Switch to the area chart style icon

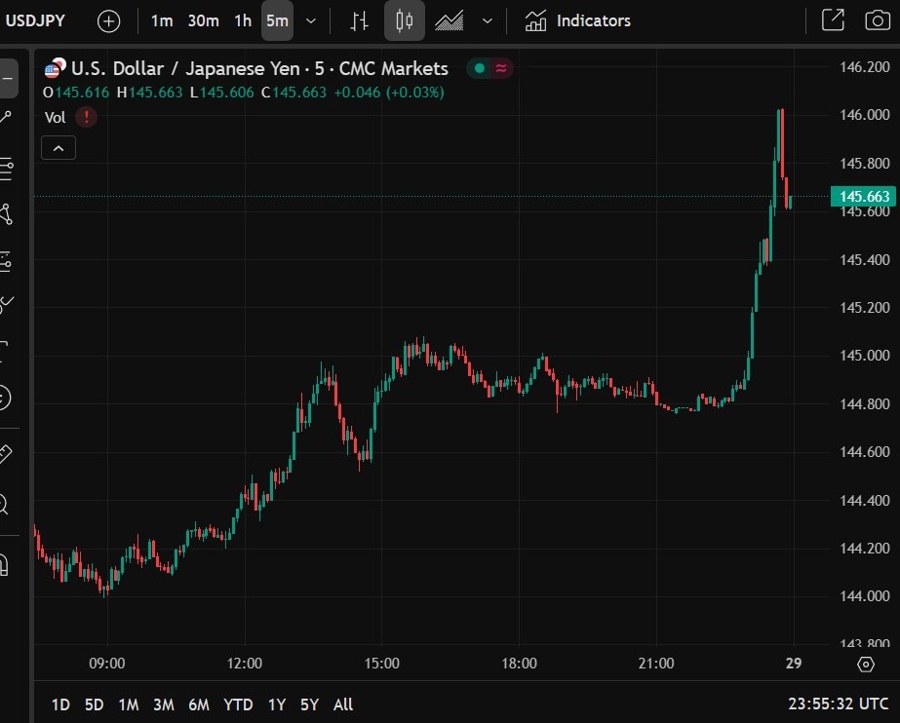449,21
